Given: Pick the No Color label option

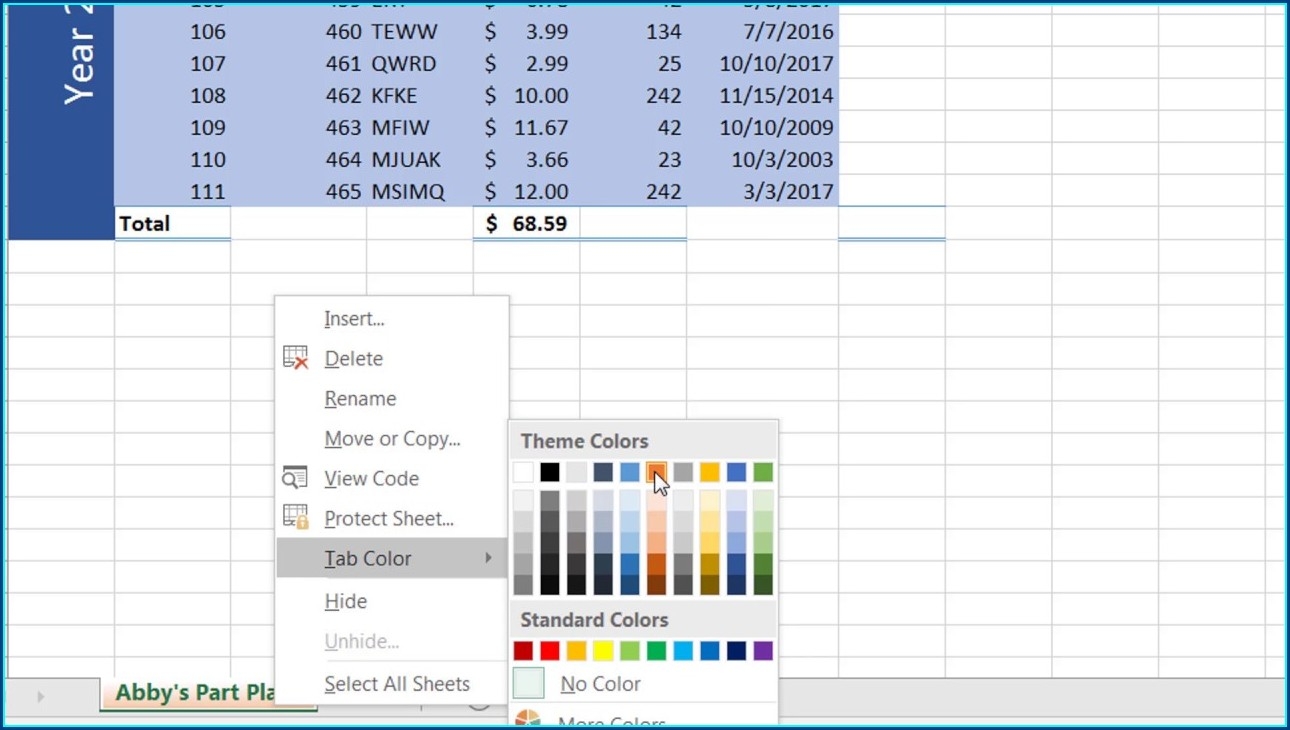Looking at the screenshot, I should (600, 684).
